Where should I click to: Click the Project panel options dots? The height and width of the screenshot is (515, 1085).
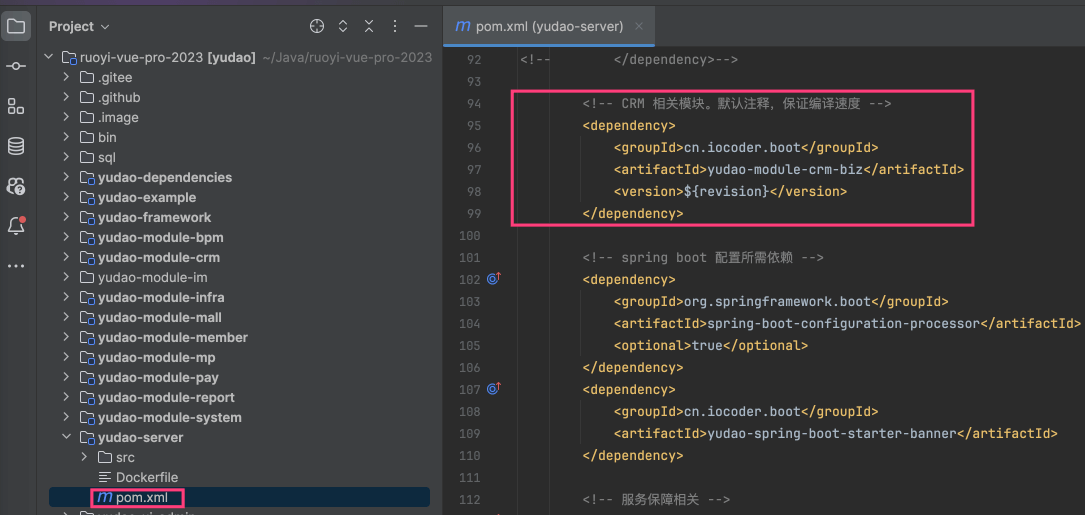tap(394, 26)
